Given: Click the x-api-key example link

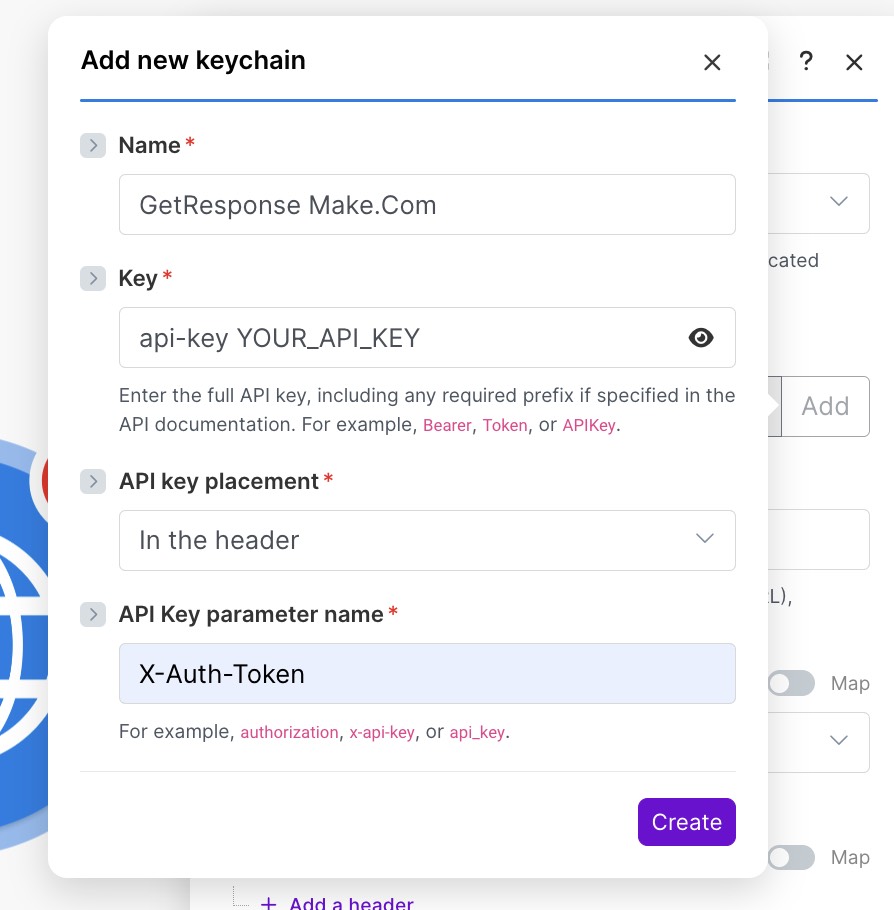Looking at the screenshot, I should 381,732.
